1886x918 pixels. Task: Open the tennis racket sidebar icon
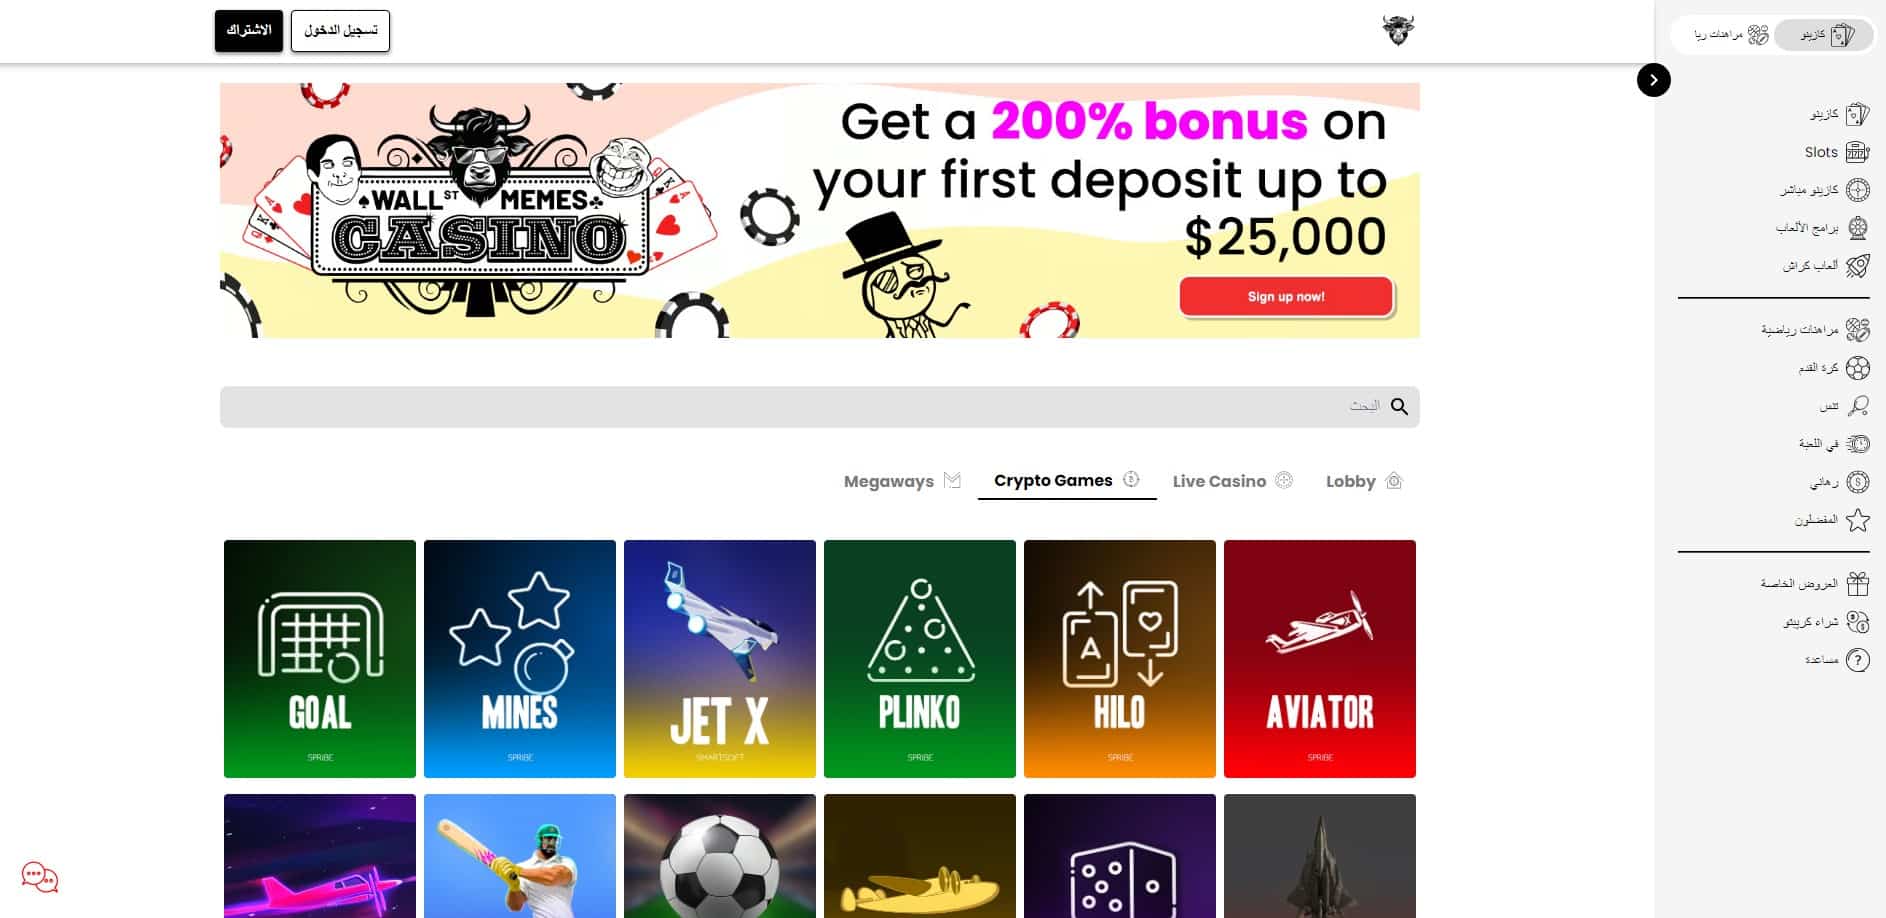point(1857,406)
